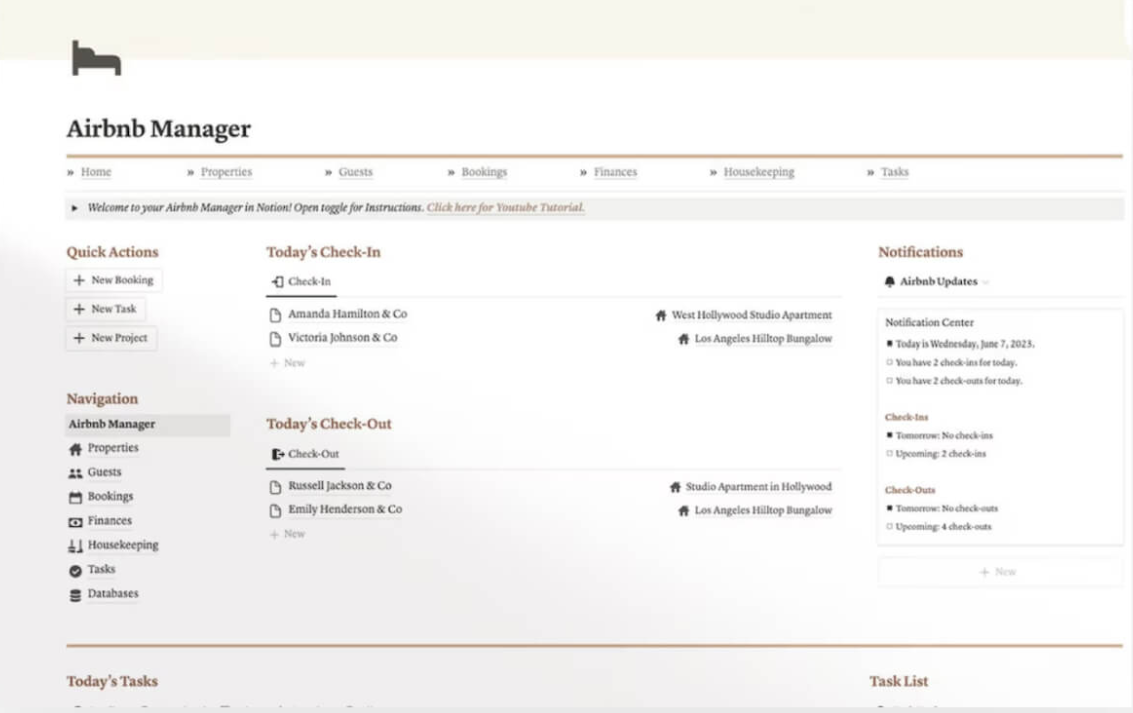Toggle 'Tomorrow: No check-outs' checkbox
This screenshot has height=713, width=1133.
[889, 509]
